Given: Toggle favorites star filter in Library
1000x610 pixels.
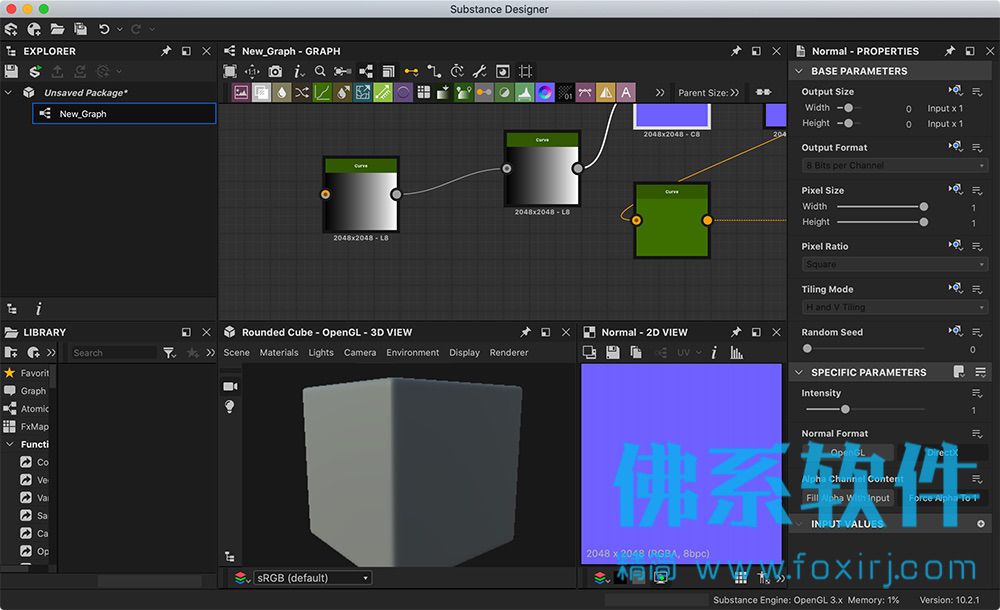Looking at the screenshot, I should coord(192,352).
